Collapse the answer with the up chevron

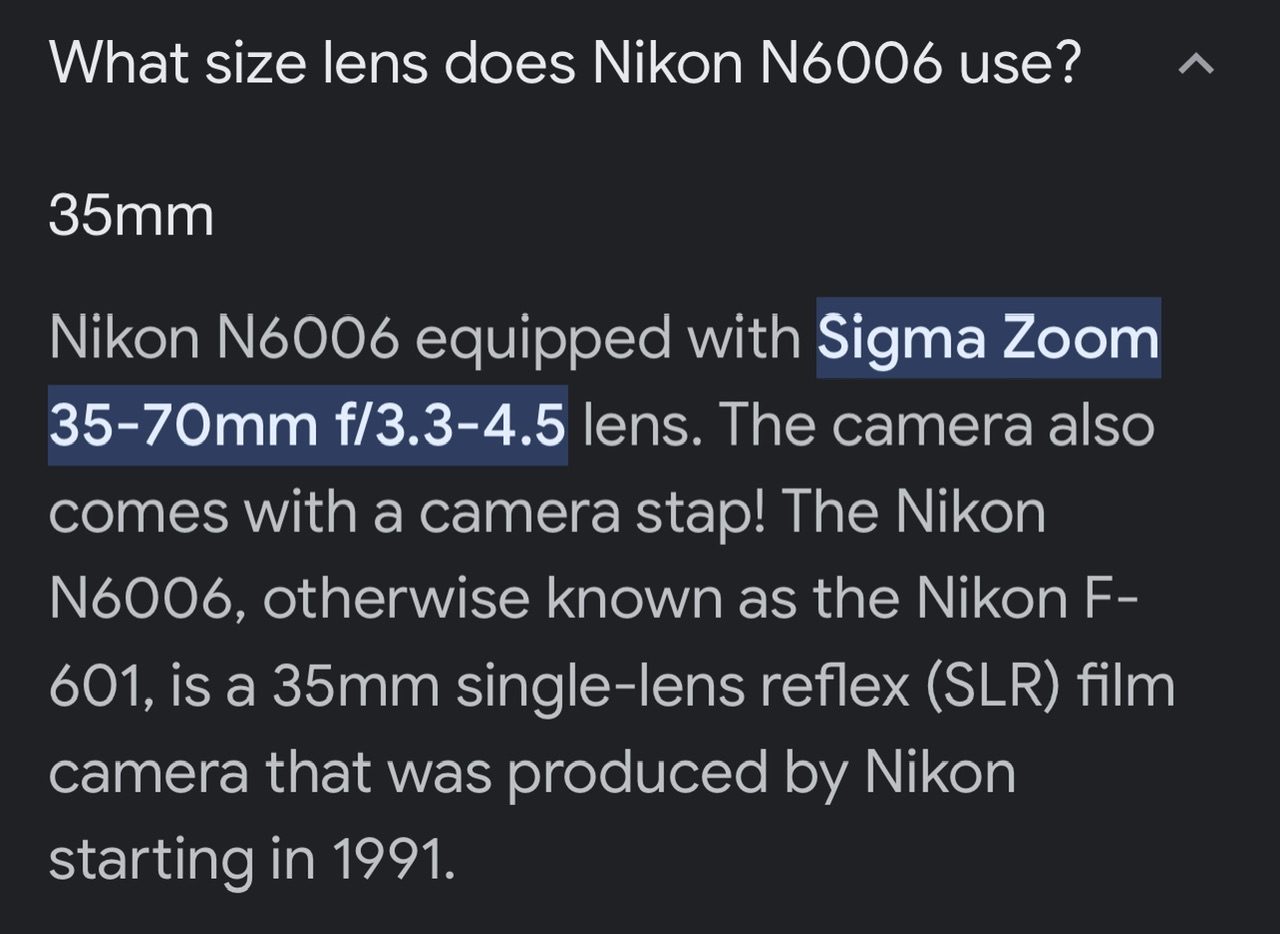click(x=1196, y=66)
